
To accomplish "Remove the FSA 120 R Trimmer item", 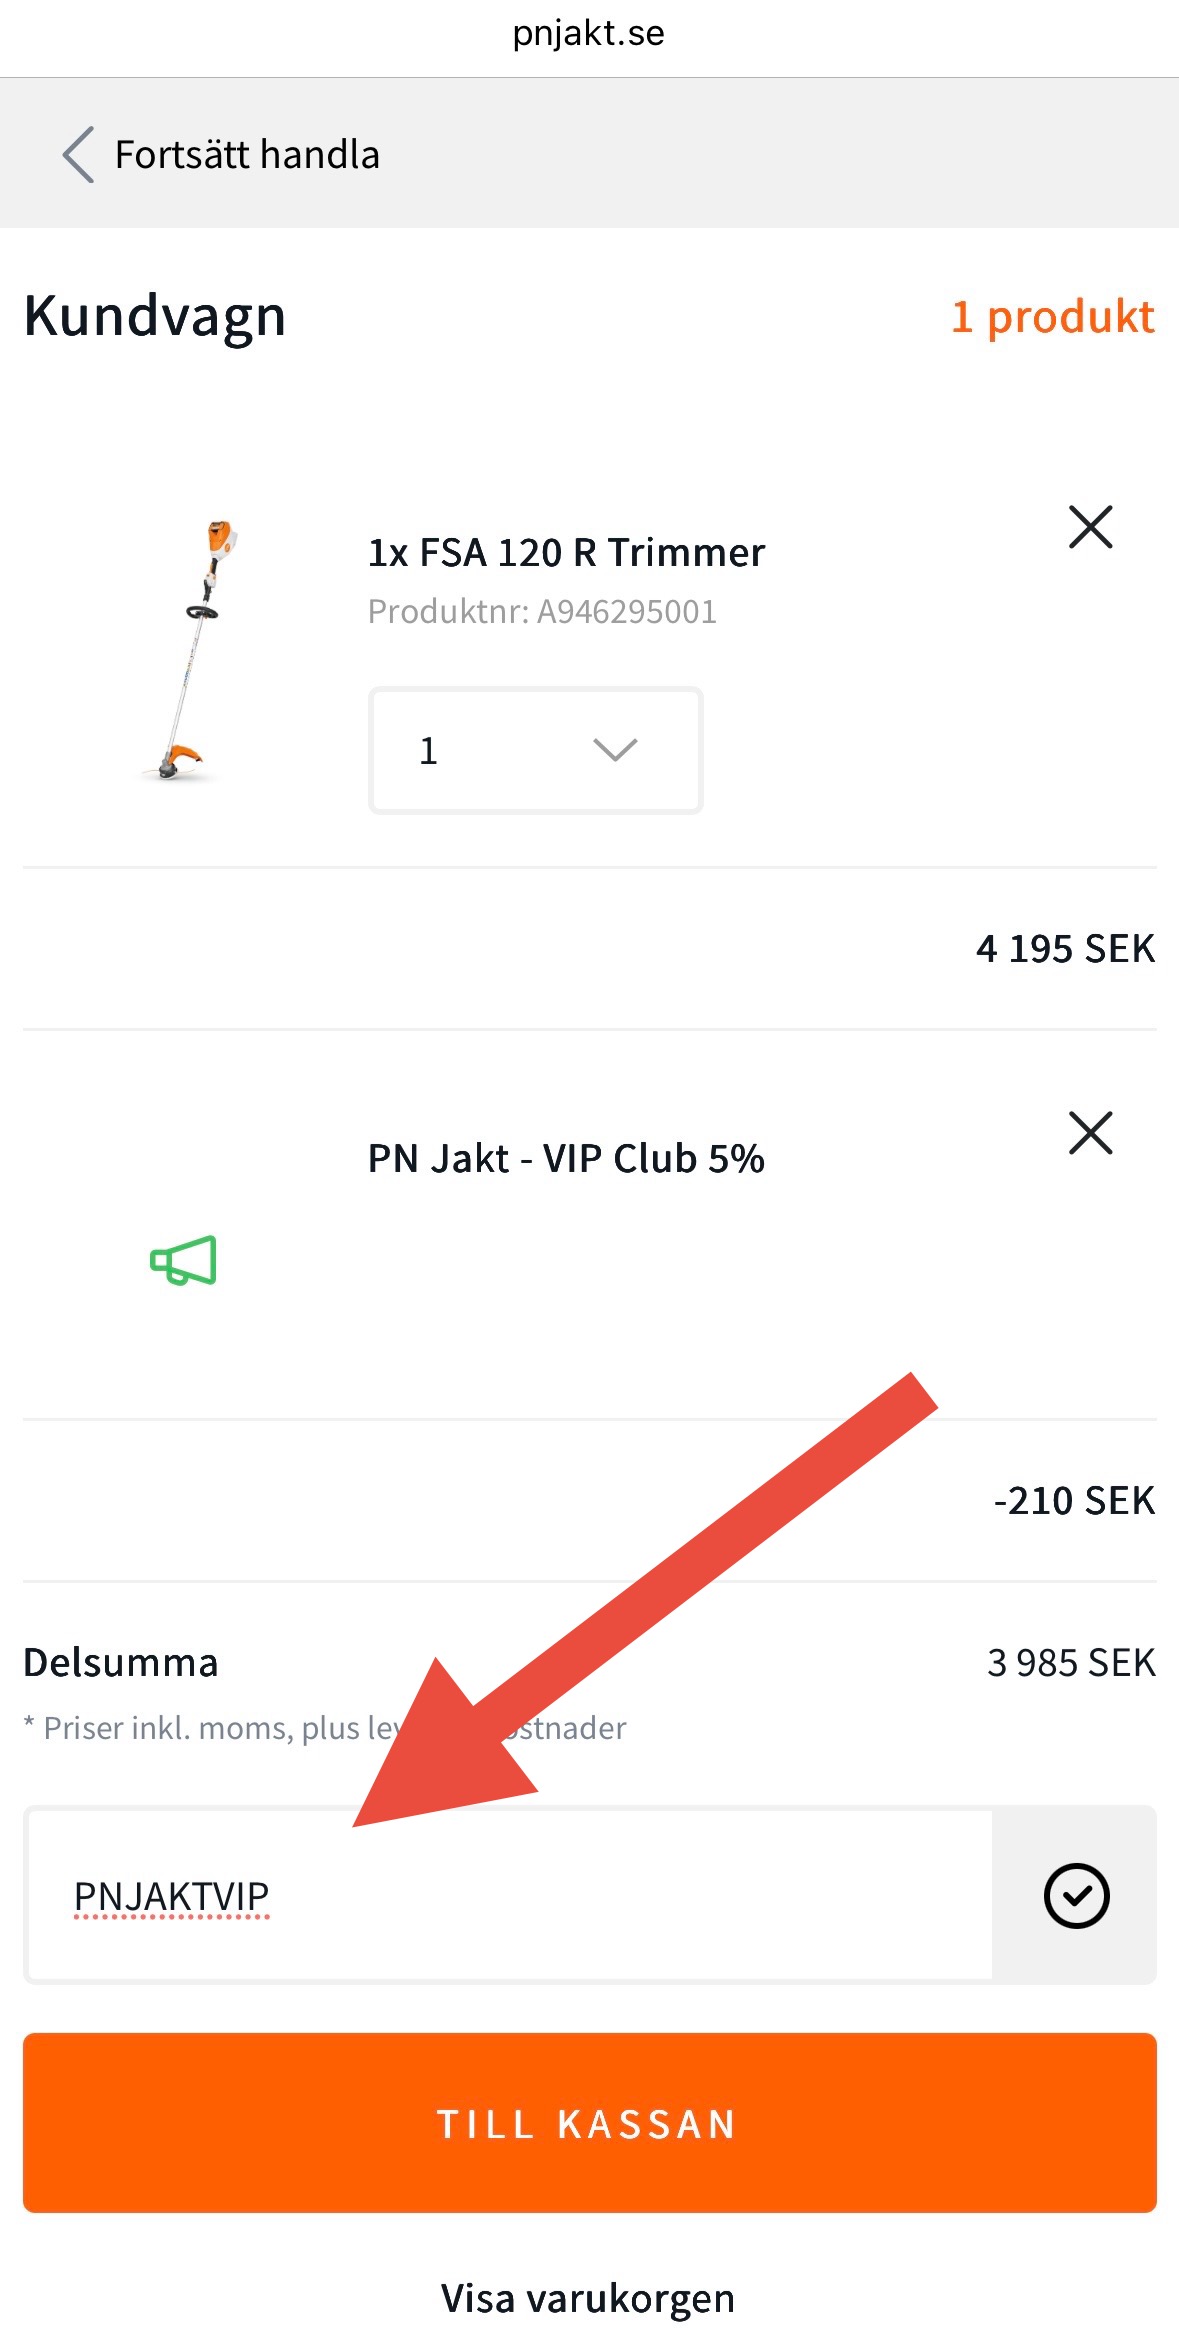I will (1090, 527).
